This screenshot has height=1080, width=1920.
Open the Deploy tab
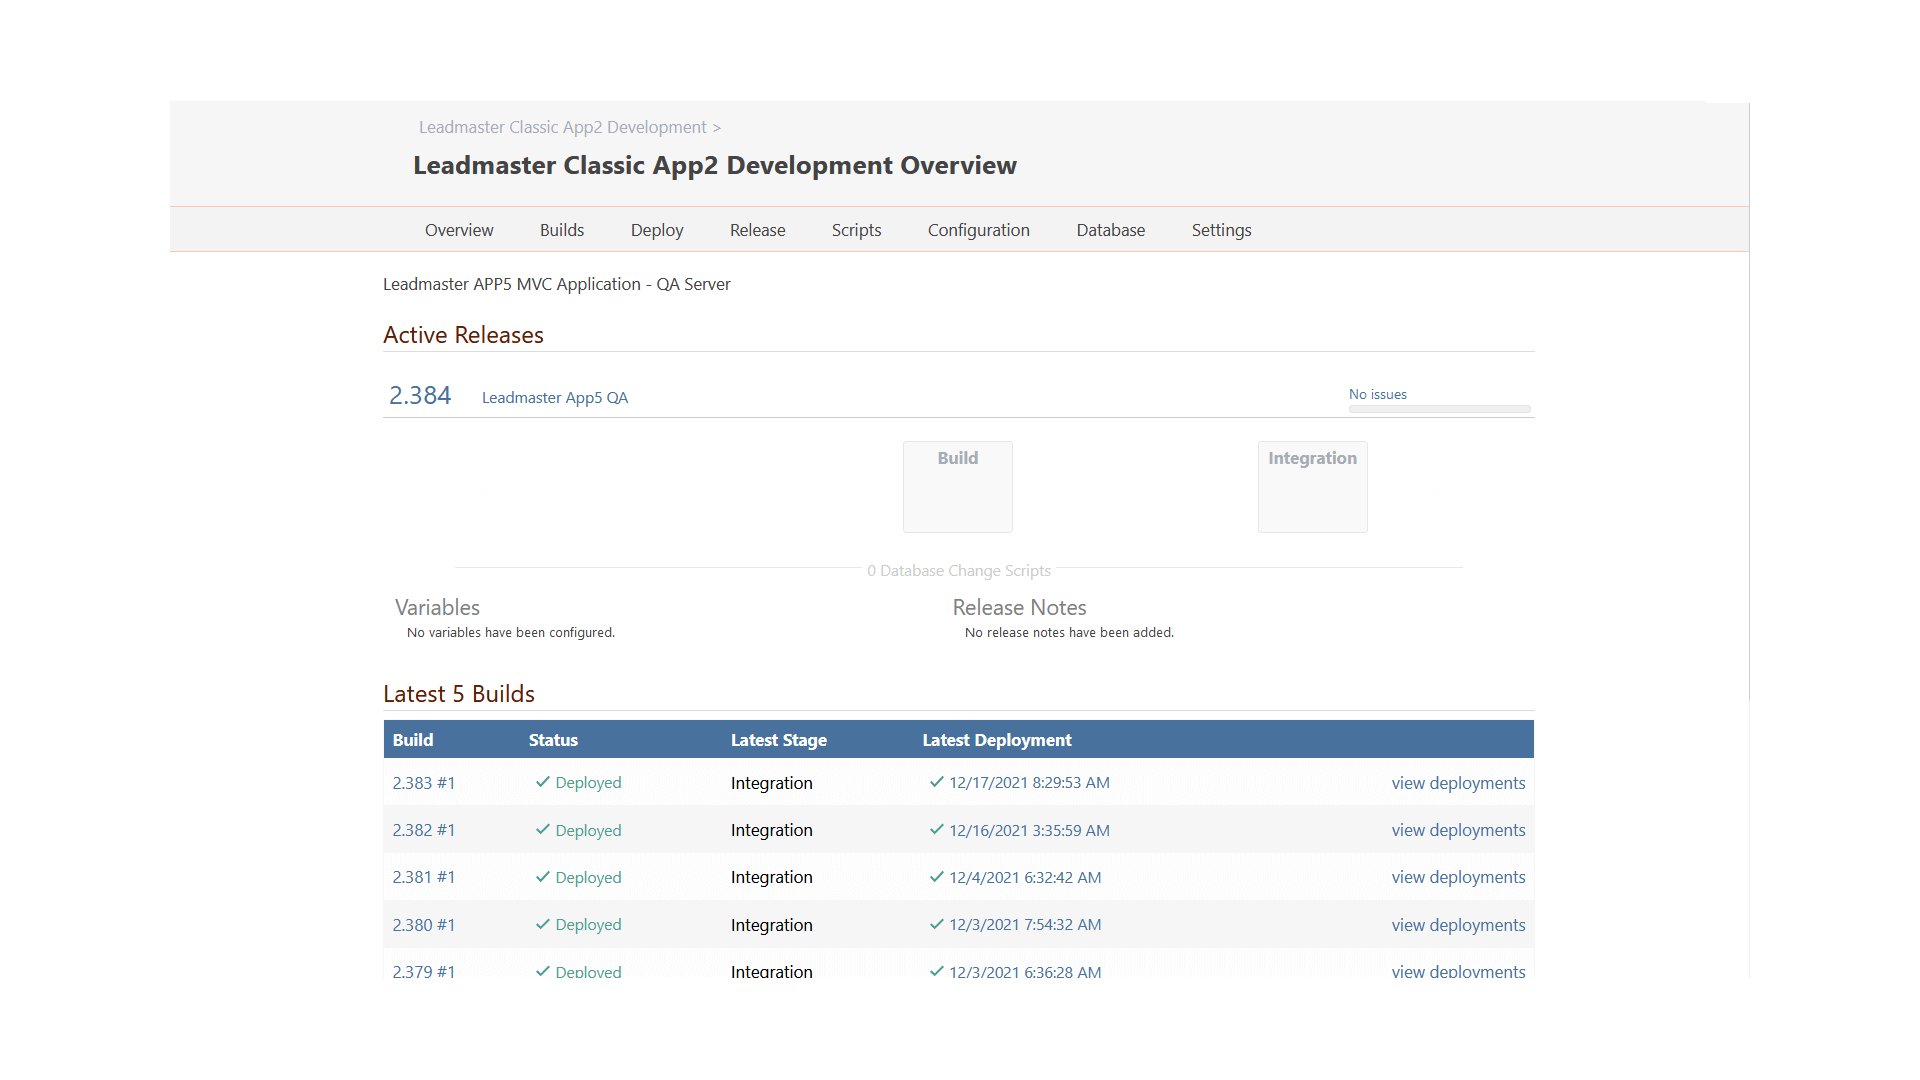click(x=657, y=230)
